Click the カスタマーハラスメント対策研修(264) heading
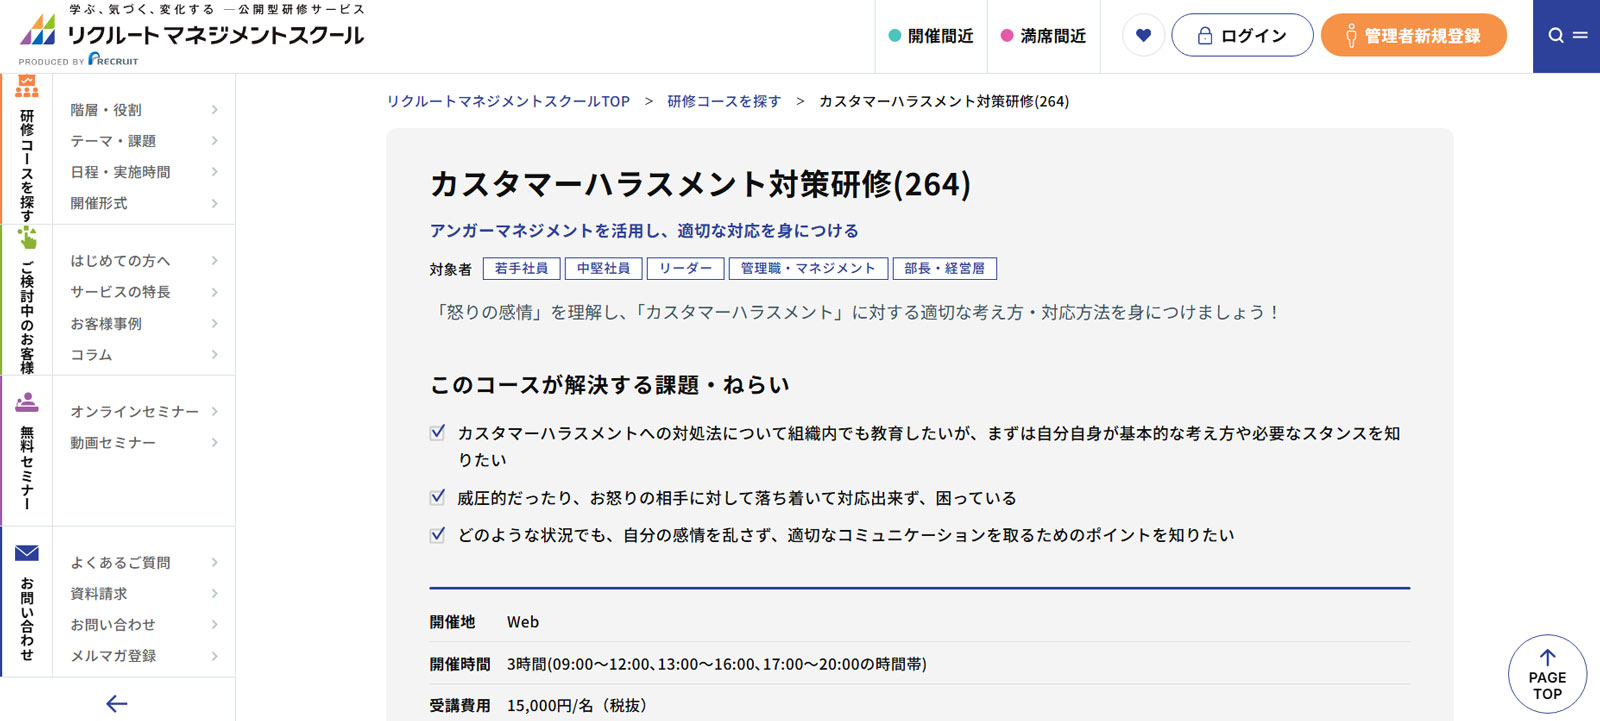 tap(700, 184)
